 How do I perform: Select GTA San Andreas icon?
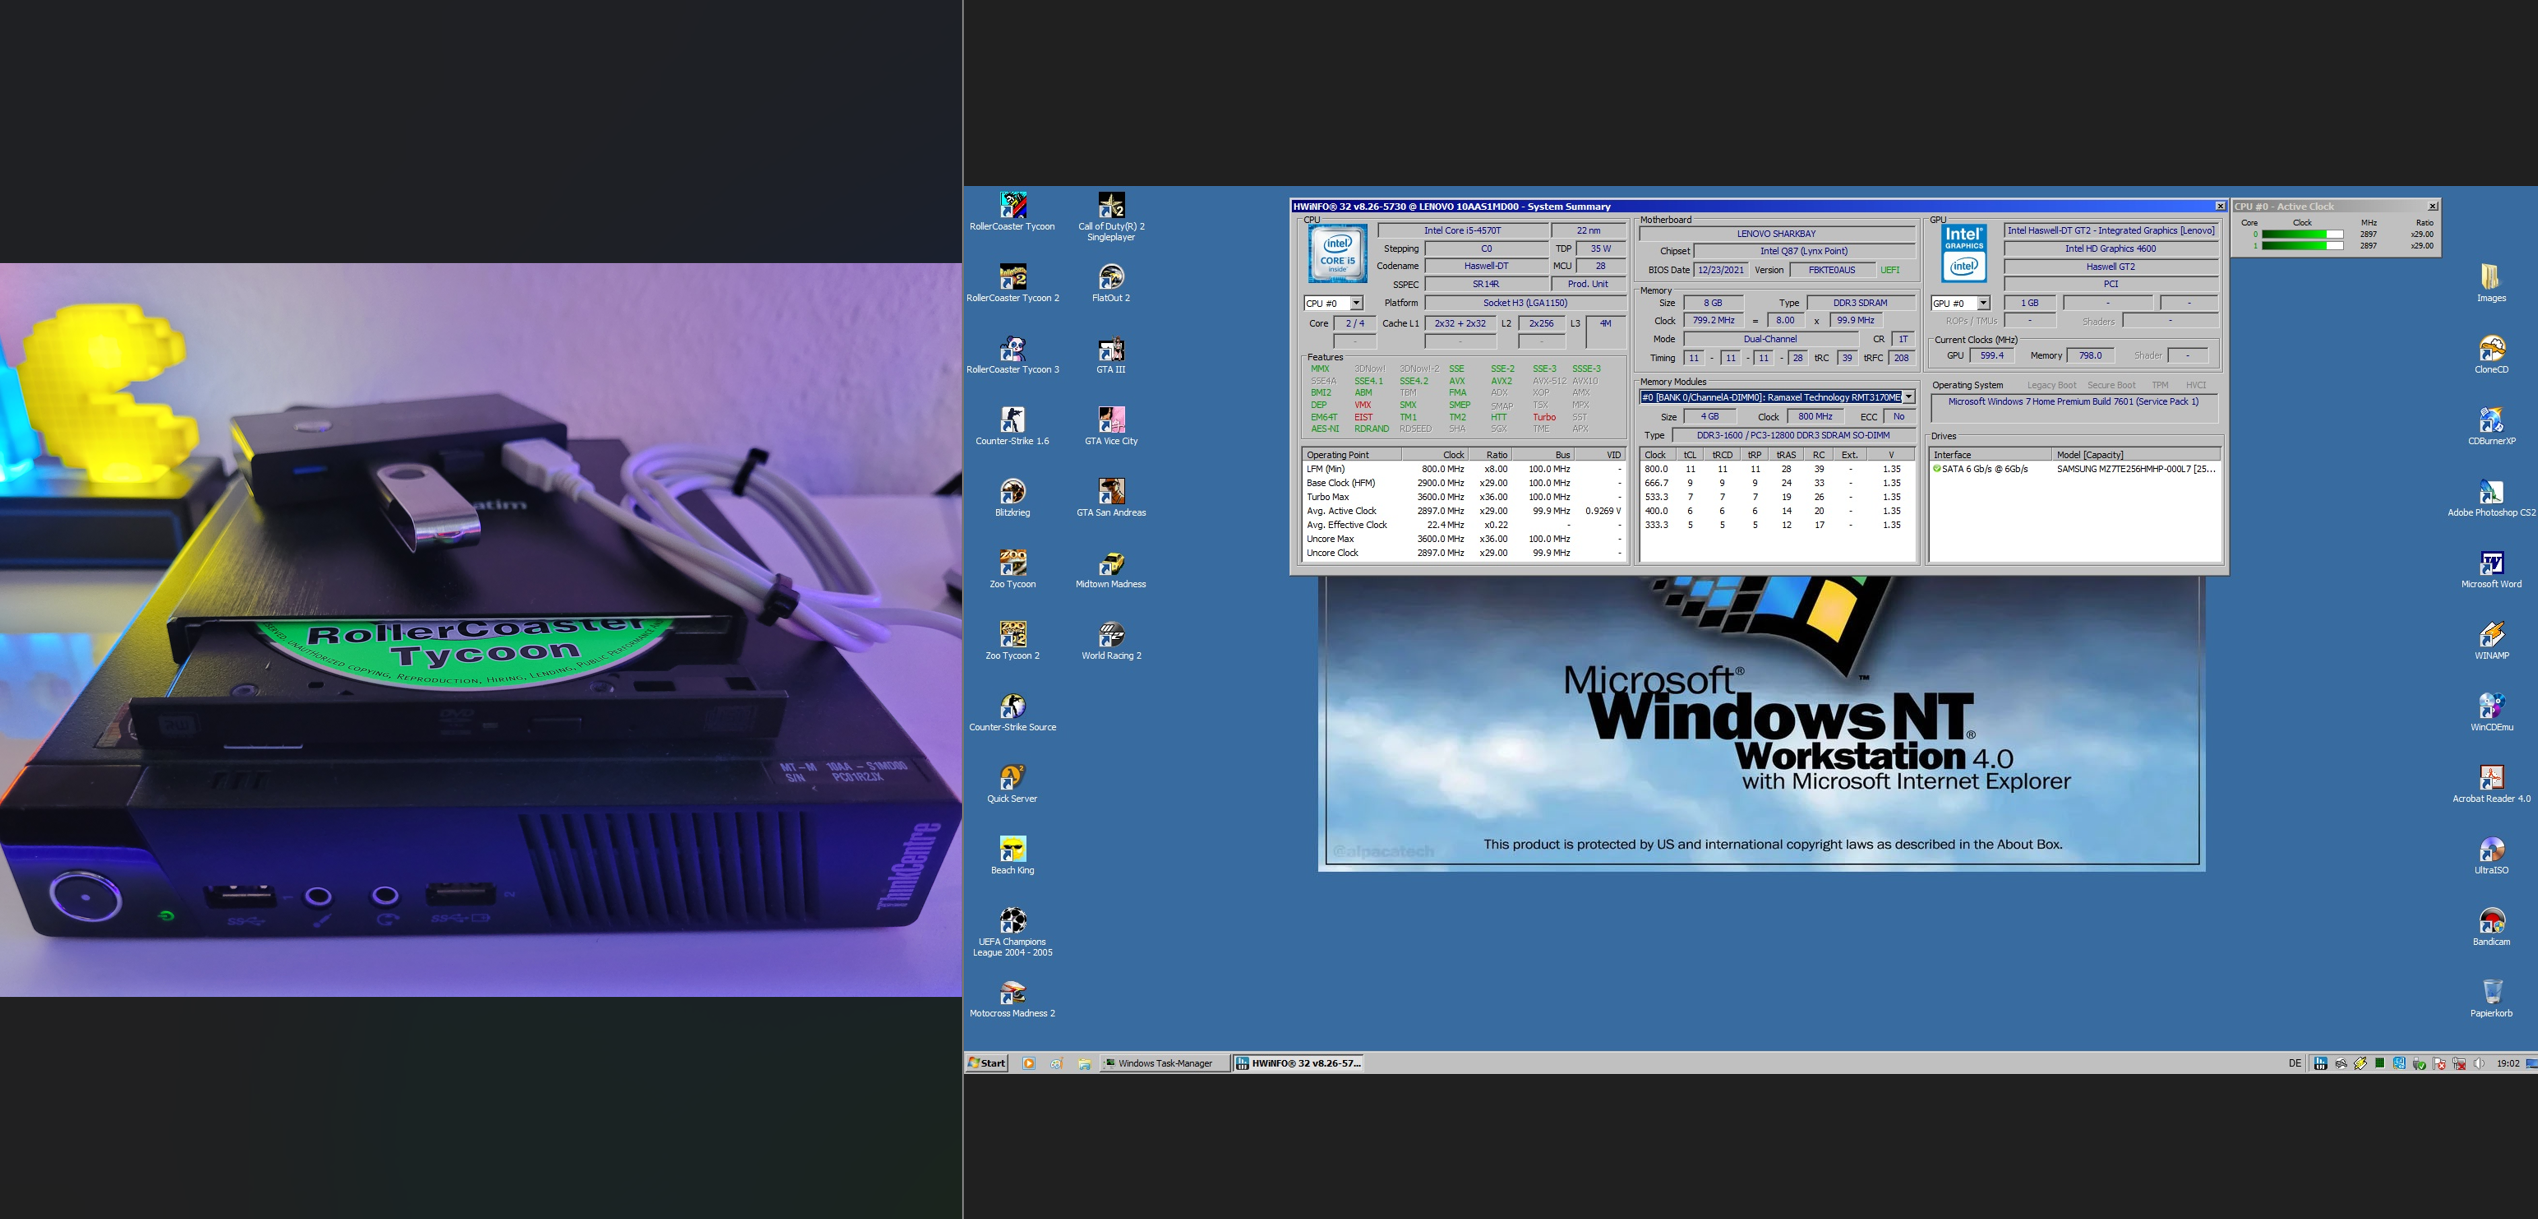pyautogui.click(x=1111, y=498)
